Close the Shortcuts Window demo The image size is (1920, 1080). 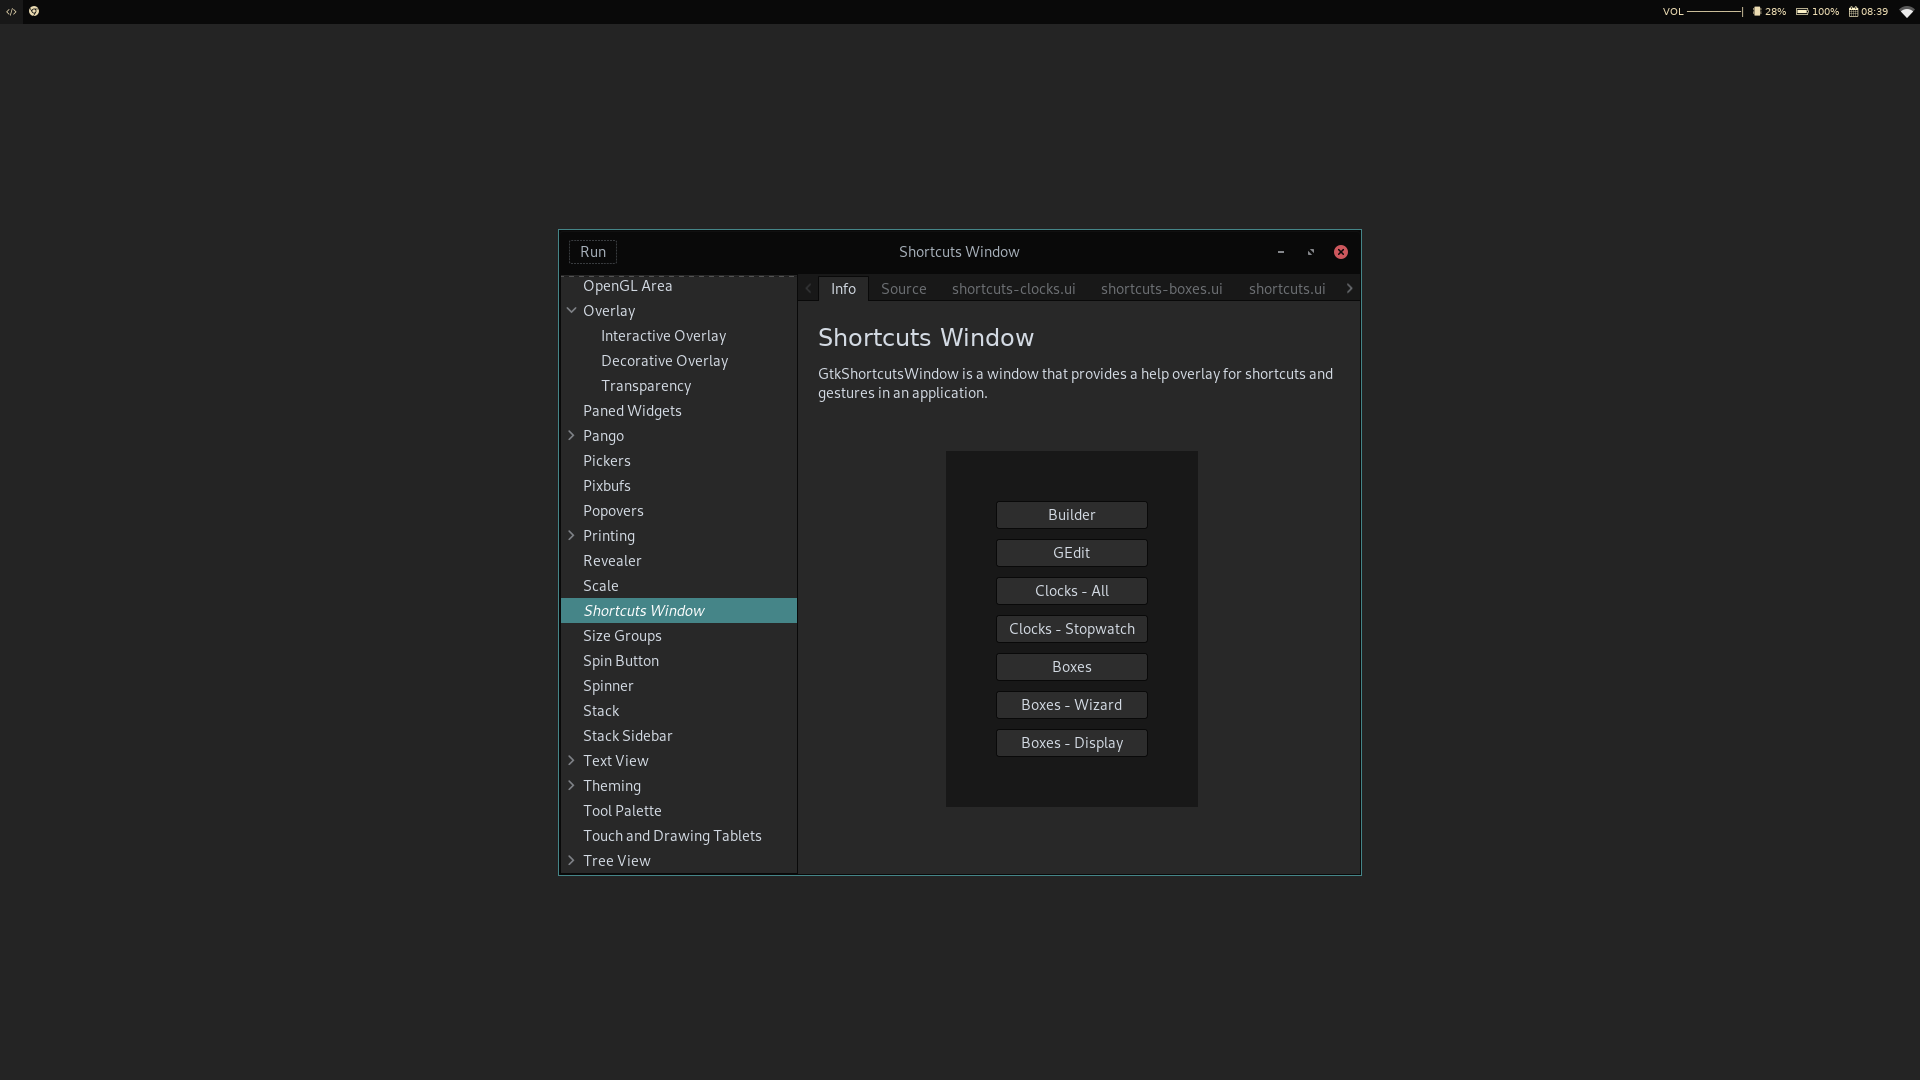tap(1341, 252)
